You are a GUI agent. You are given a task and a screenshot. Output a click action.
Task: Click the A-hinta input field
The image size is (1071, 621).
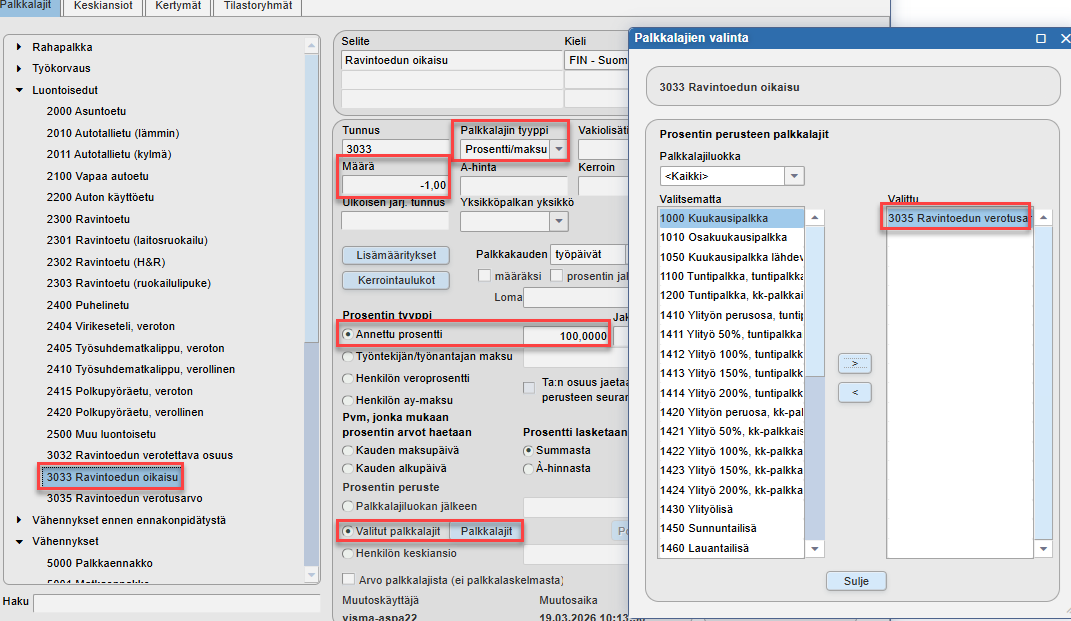coord(514,185)
